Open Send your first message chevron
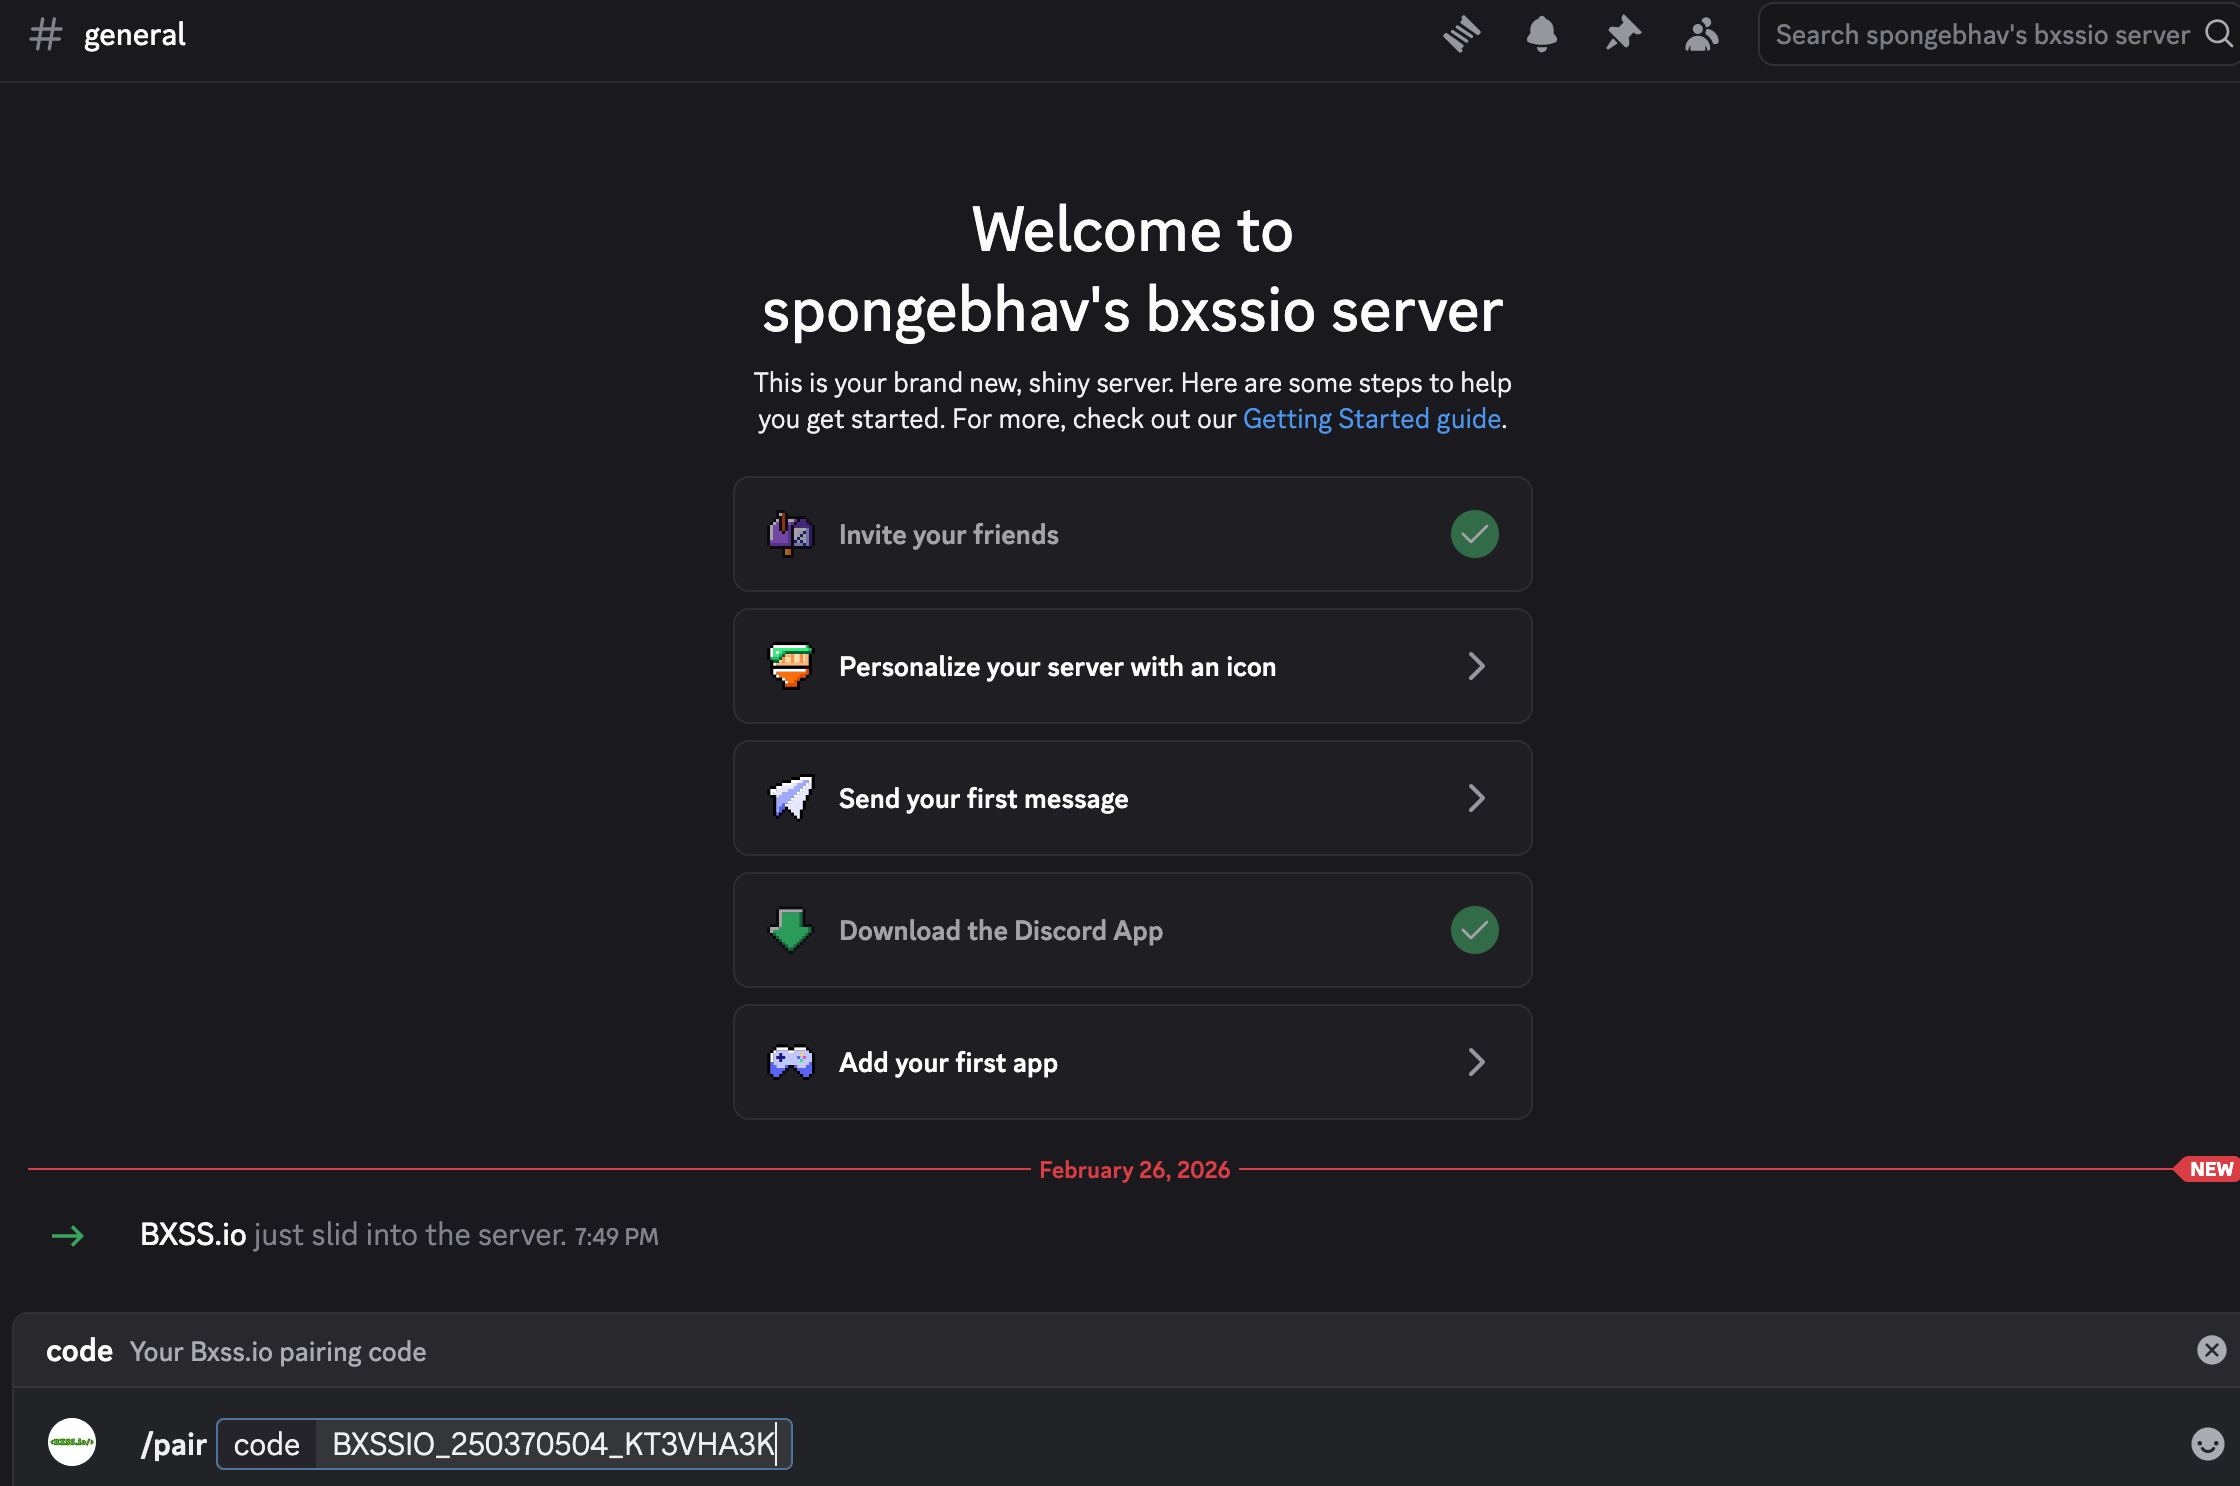This screenshot has width=2240, height=1486. click(x=1476, y=798)
